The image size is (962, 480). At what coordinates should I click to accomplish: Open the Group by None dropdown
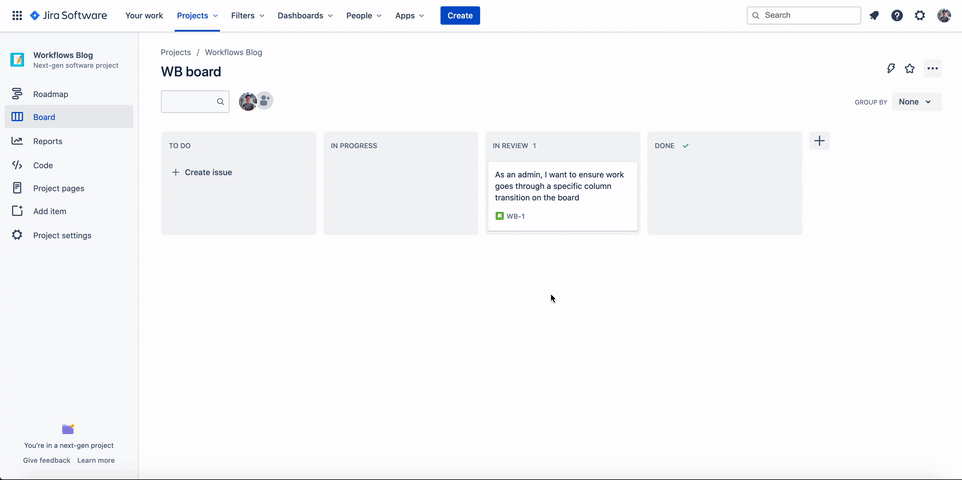[x=917, y=102]
